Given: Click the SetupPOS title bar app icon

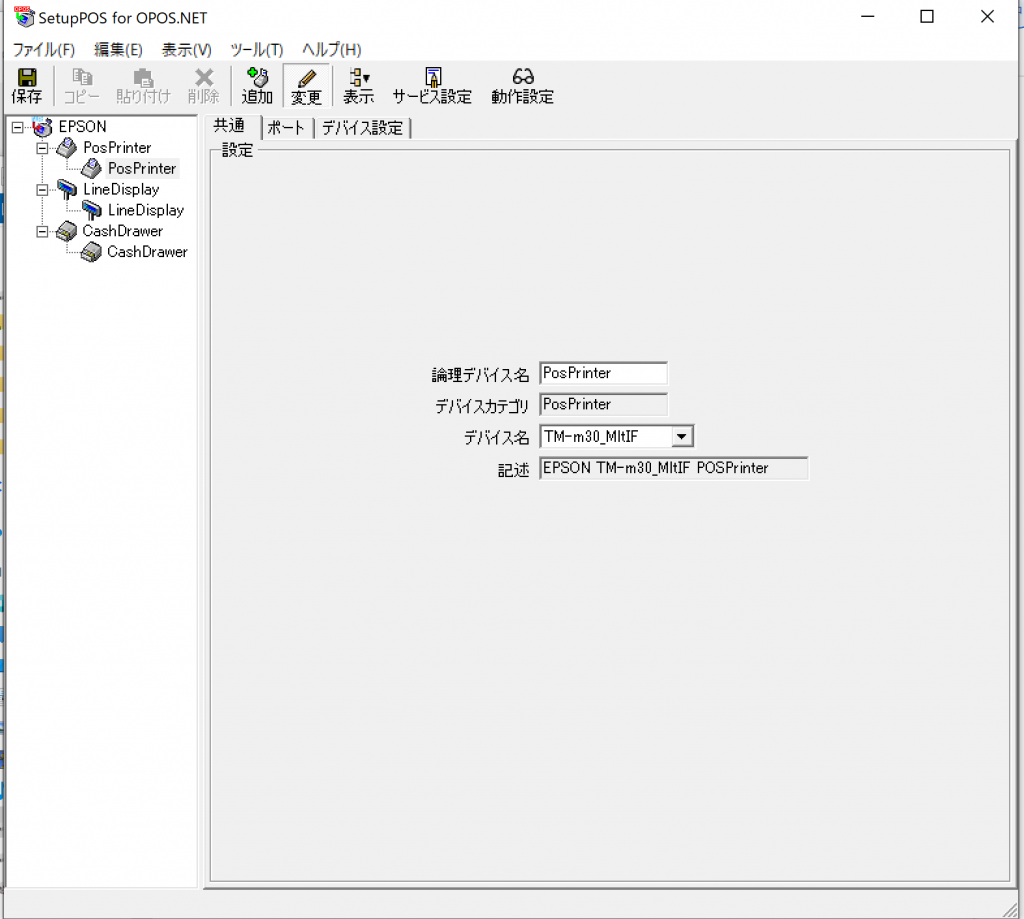Looking at the screenshot, I should pyautogui.click(x=24, y=17).
